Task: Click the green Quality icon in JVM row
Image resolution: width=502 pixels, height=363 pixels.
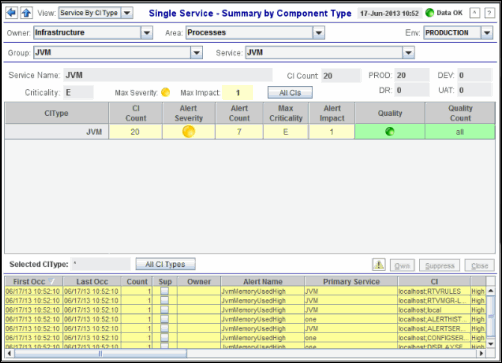Action: point(390,131)
